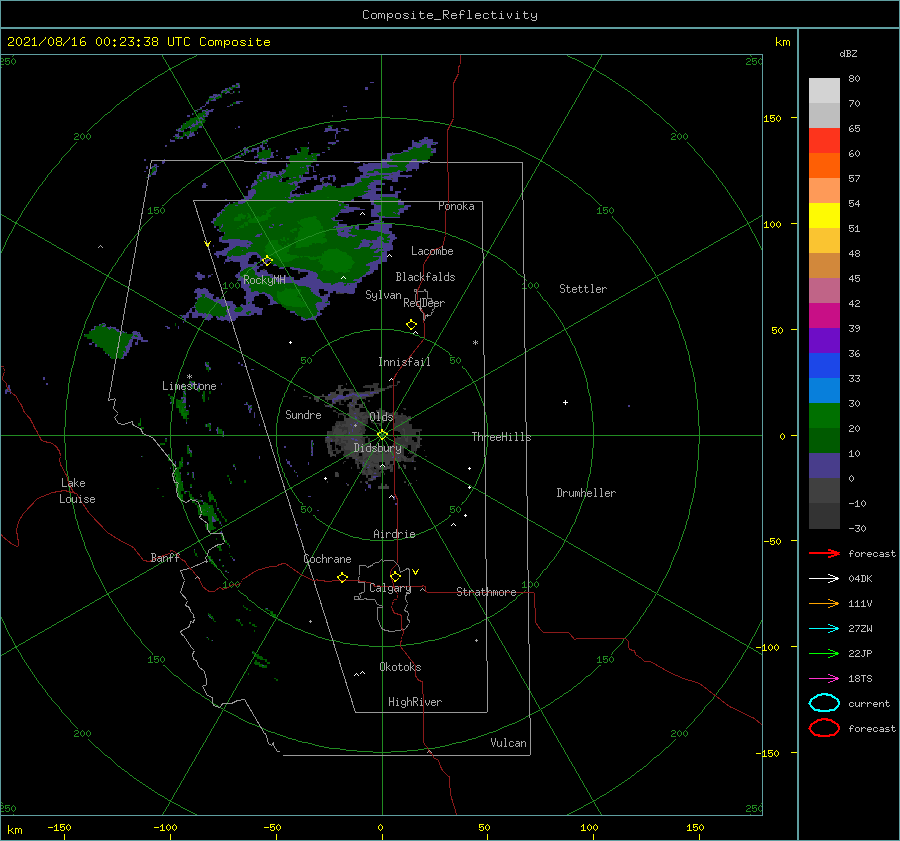900x841 pixels.
Task: Click the Ponoka label
Action: [x=456, y=206]
